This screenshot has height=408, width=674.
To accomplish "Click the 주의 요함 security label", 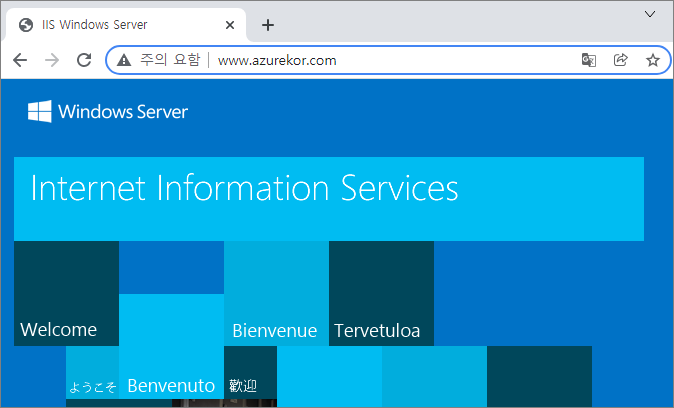I will [x=170, y=60].
